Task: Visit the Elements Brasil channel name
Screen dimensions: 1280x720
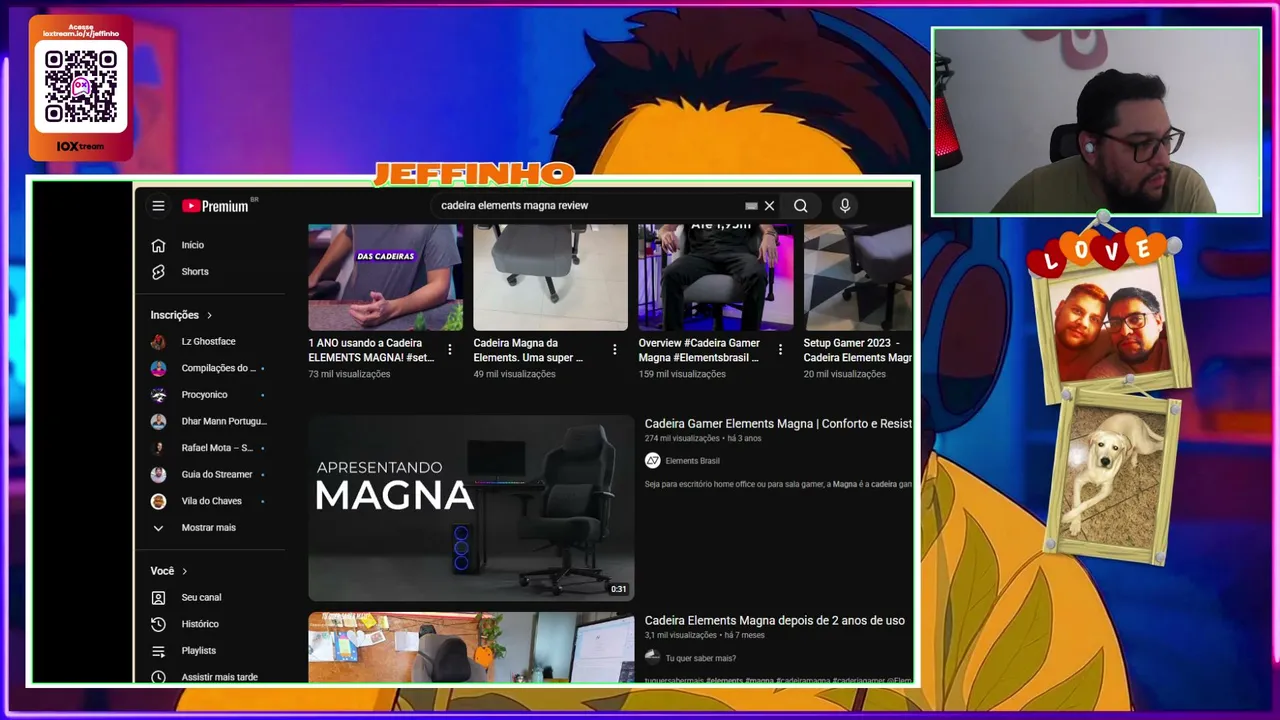Action: pos(692,461)
